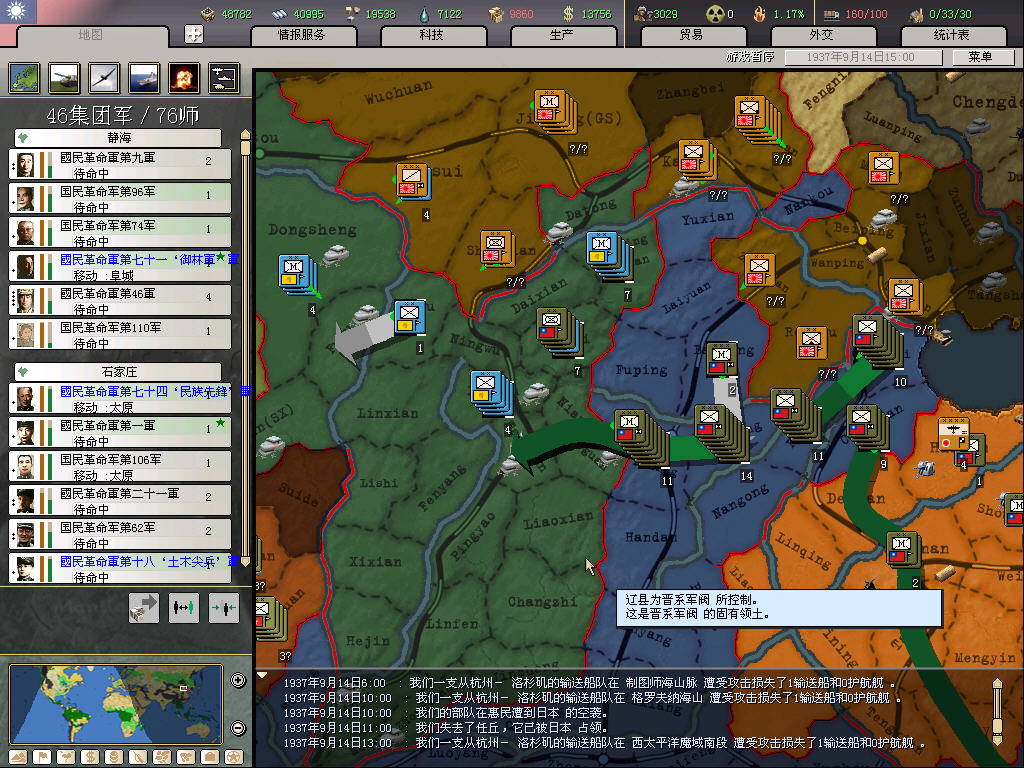Select the naval units warship filter icon

pyautogui.click(x=143, y=78)
